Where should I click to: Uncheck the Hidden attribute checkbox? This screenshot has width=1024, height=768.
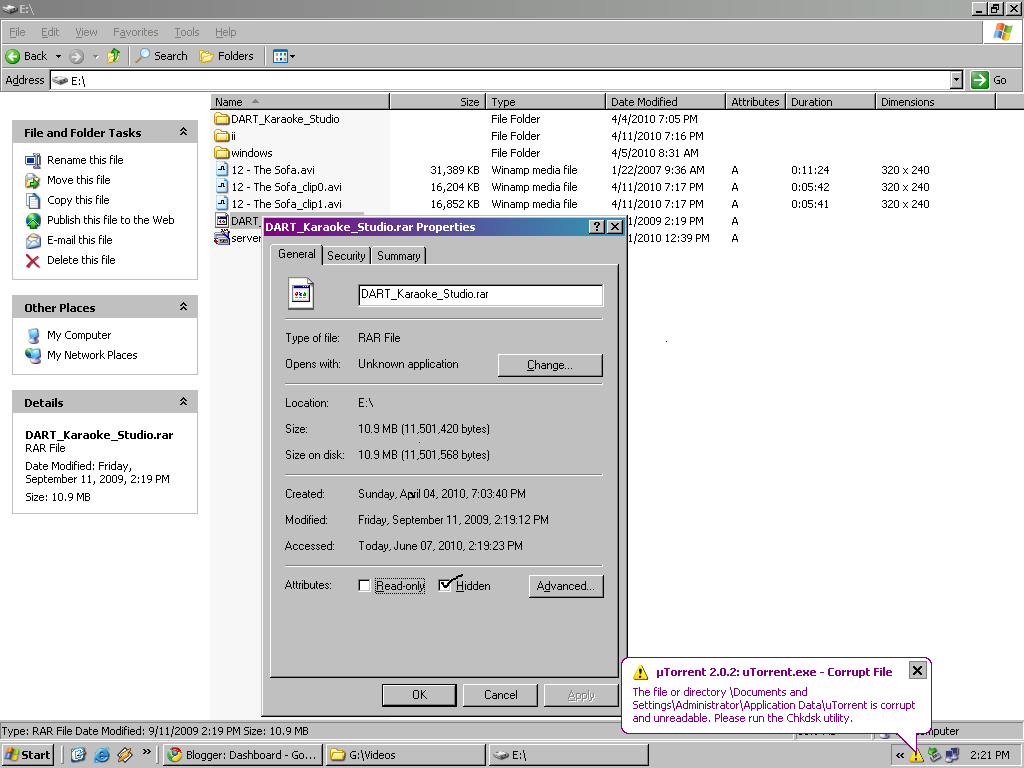pyautogui.click(x=445, y=585)
